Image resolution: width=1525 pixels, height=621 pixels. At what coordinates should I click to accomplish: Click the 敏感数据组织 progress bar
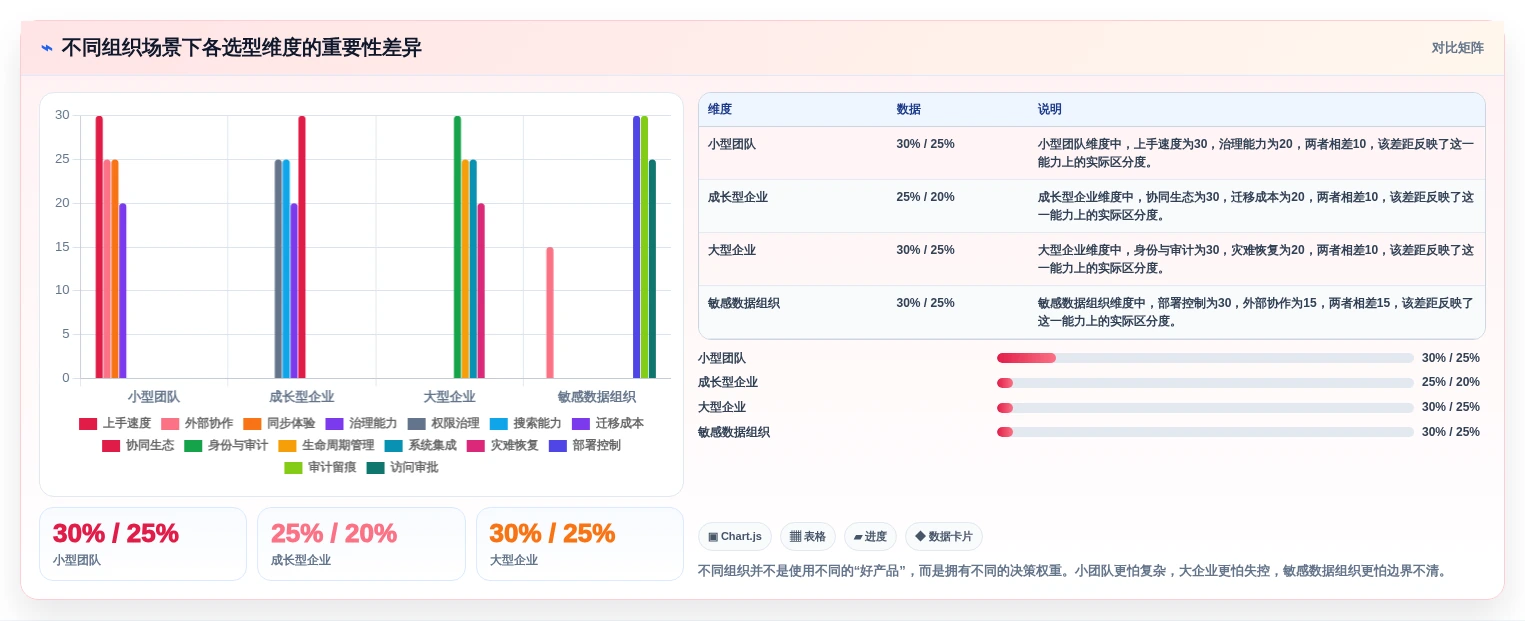click(x=1205, y=432)
